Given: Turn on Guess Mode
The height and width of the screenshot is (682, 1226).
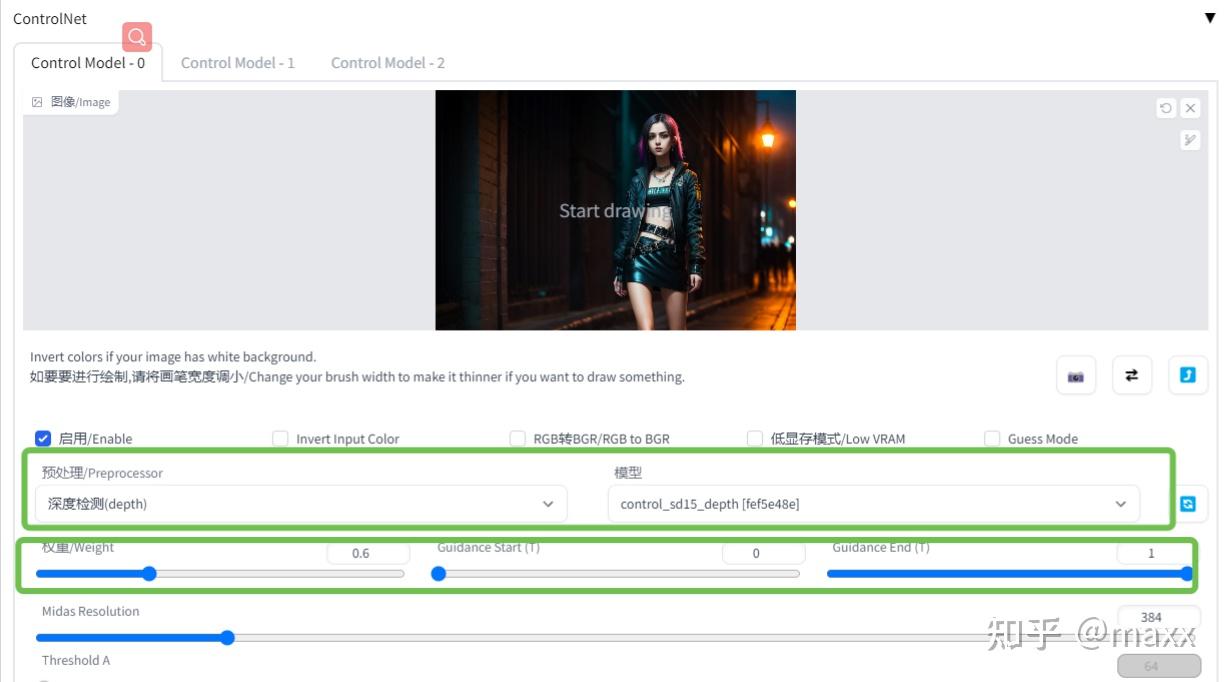Looking at the screenshot, I should [x=992, y=438].
